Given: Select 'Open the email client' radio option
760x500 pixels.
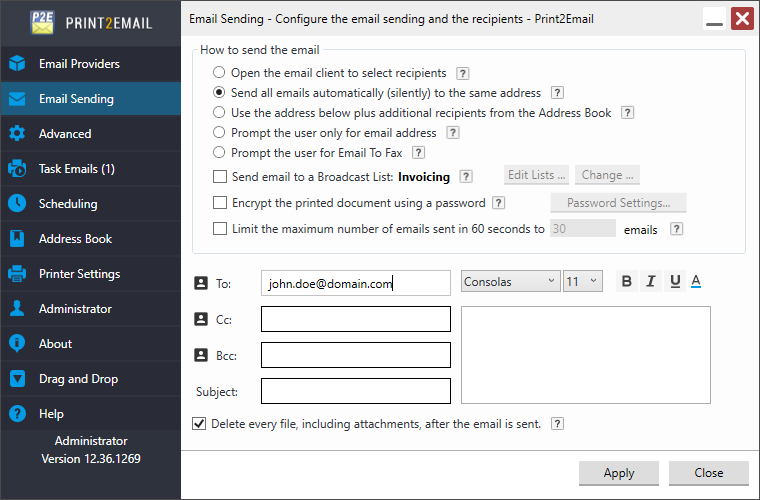Looking at the screenshot, I should pos(219,73).
